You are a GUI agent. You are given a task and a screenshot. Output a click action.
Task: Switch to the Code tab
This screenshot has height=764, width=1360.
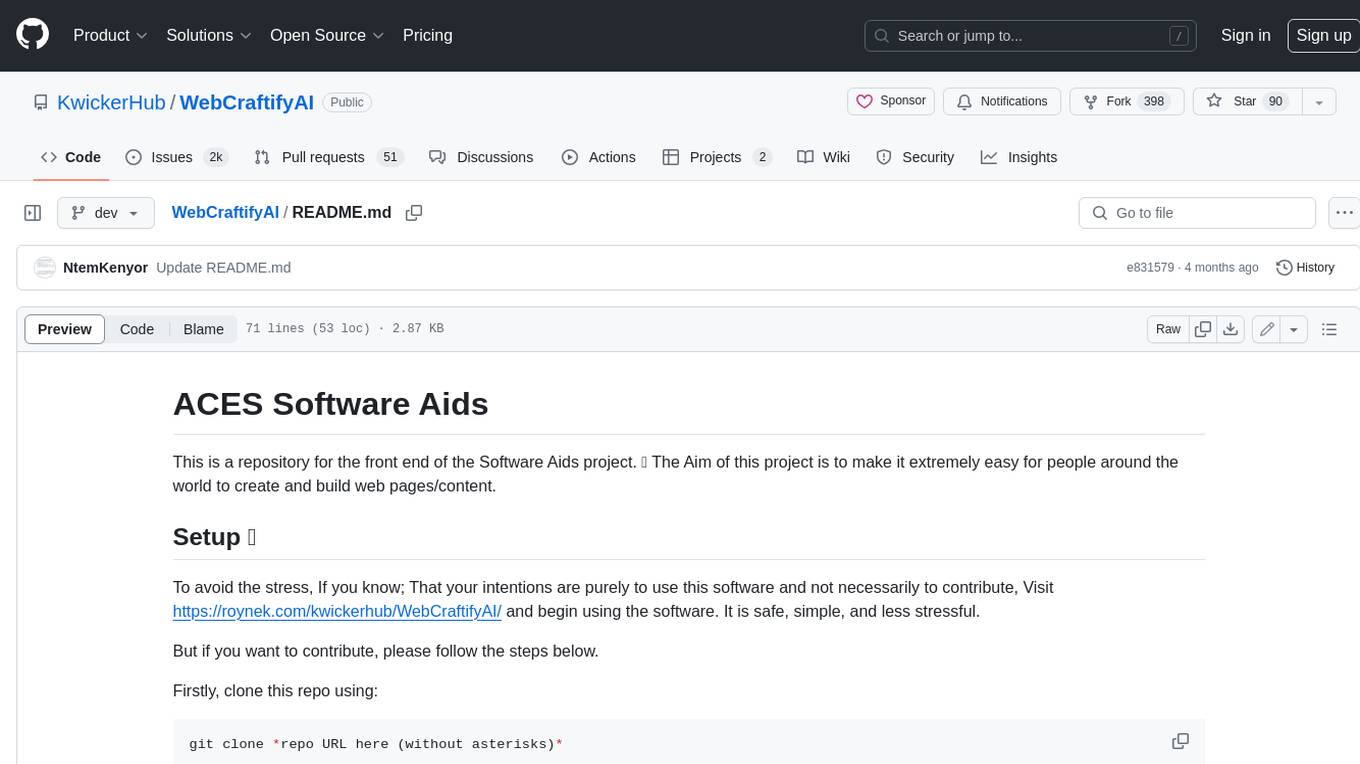coord(71,157)
